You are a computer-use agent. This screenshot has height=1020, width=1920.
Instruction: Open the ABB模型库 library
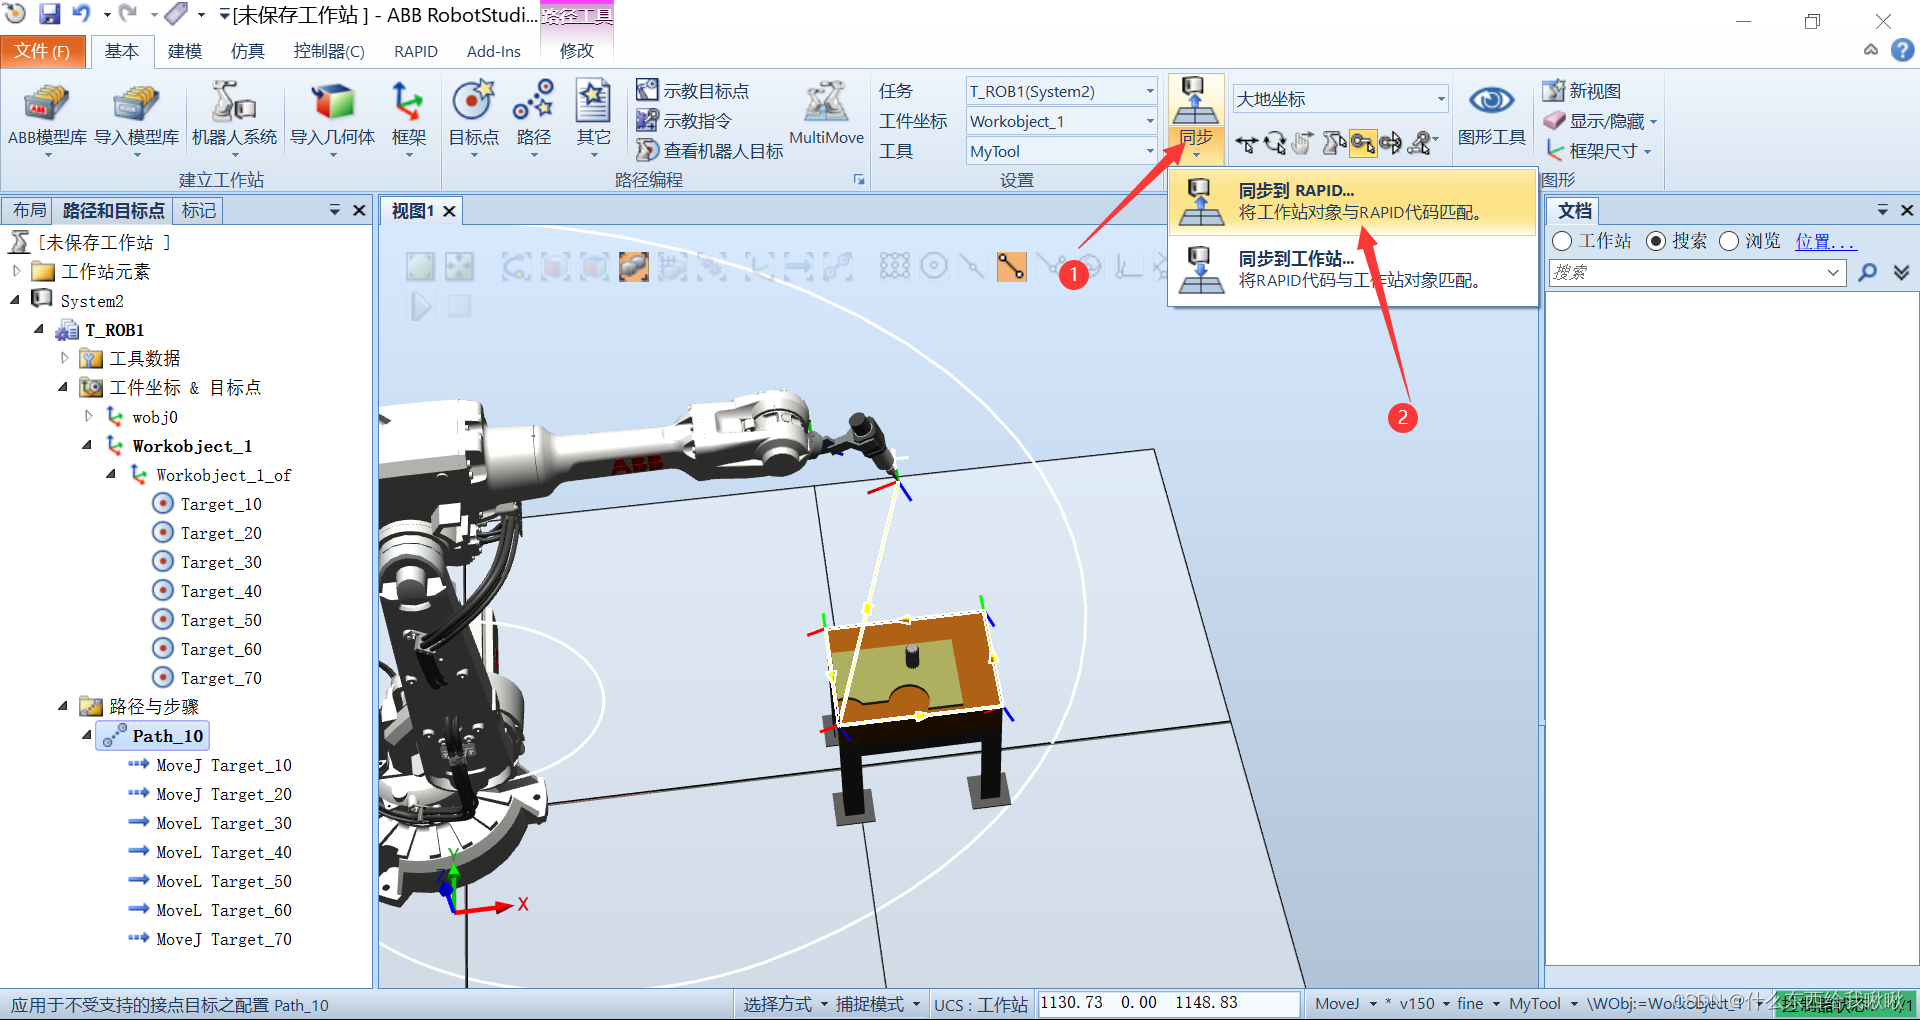tap(47, 117)
